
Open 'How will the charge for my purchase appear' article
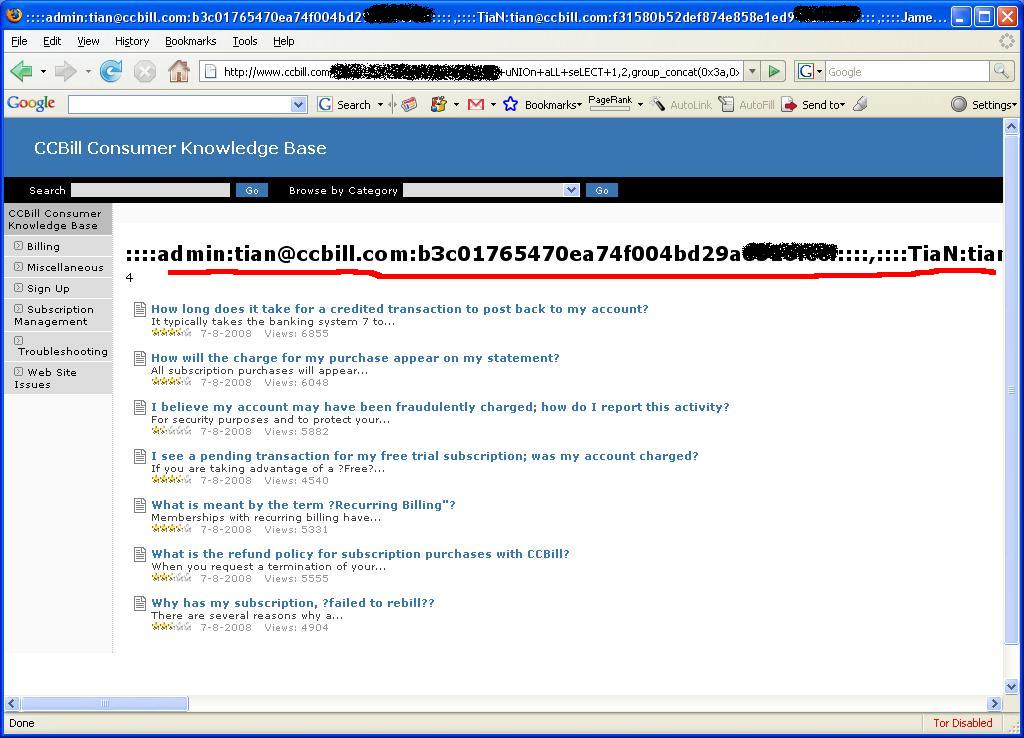coord(355,358)
